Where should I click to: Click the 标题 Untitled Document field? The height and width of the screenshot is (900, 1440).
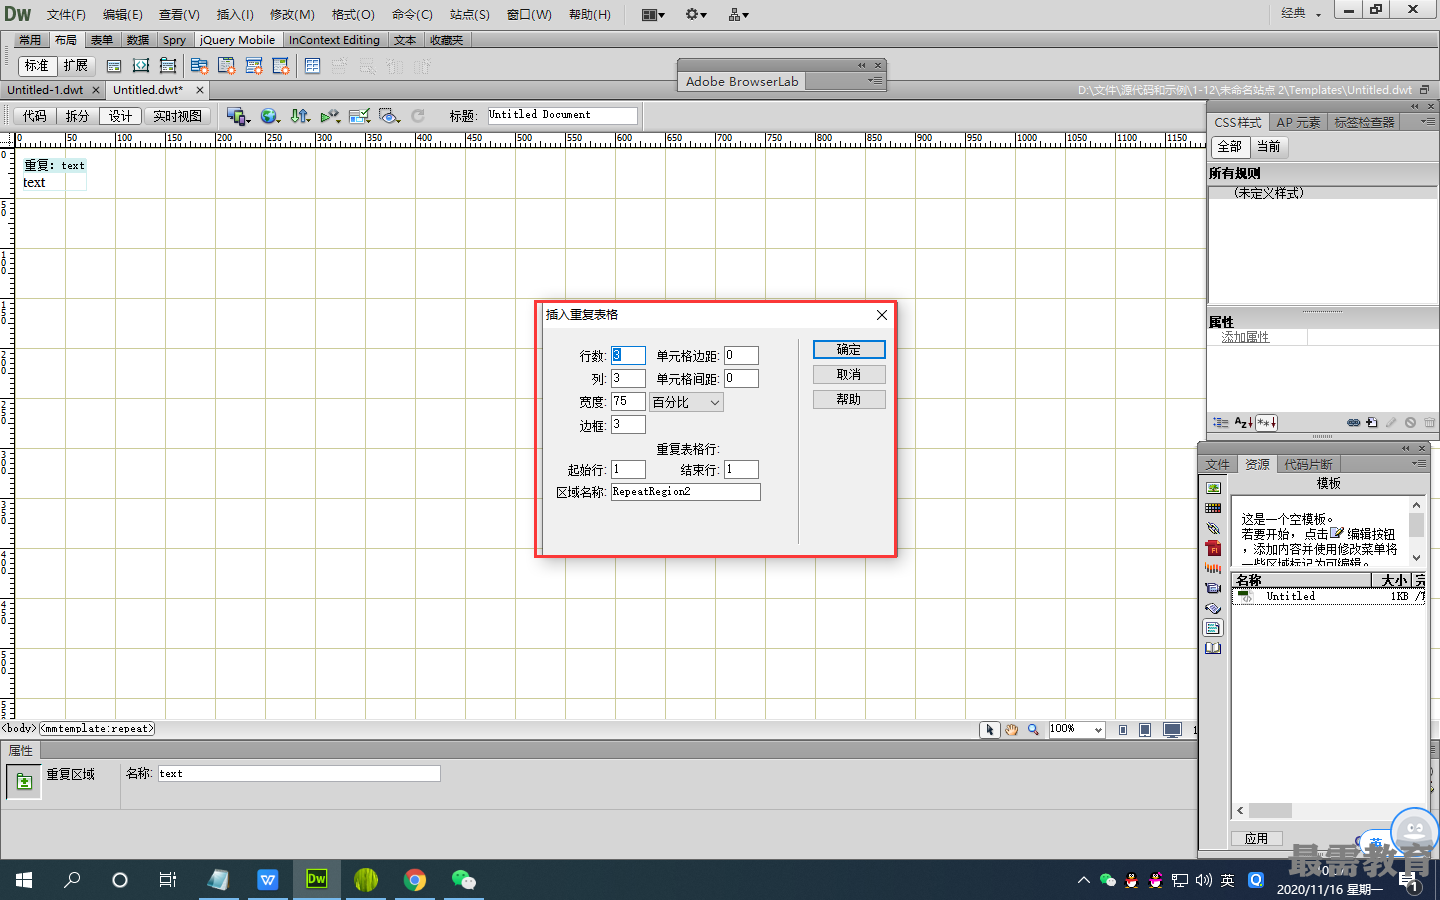pyautogui.click(x=562, y=115)
